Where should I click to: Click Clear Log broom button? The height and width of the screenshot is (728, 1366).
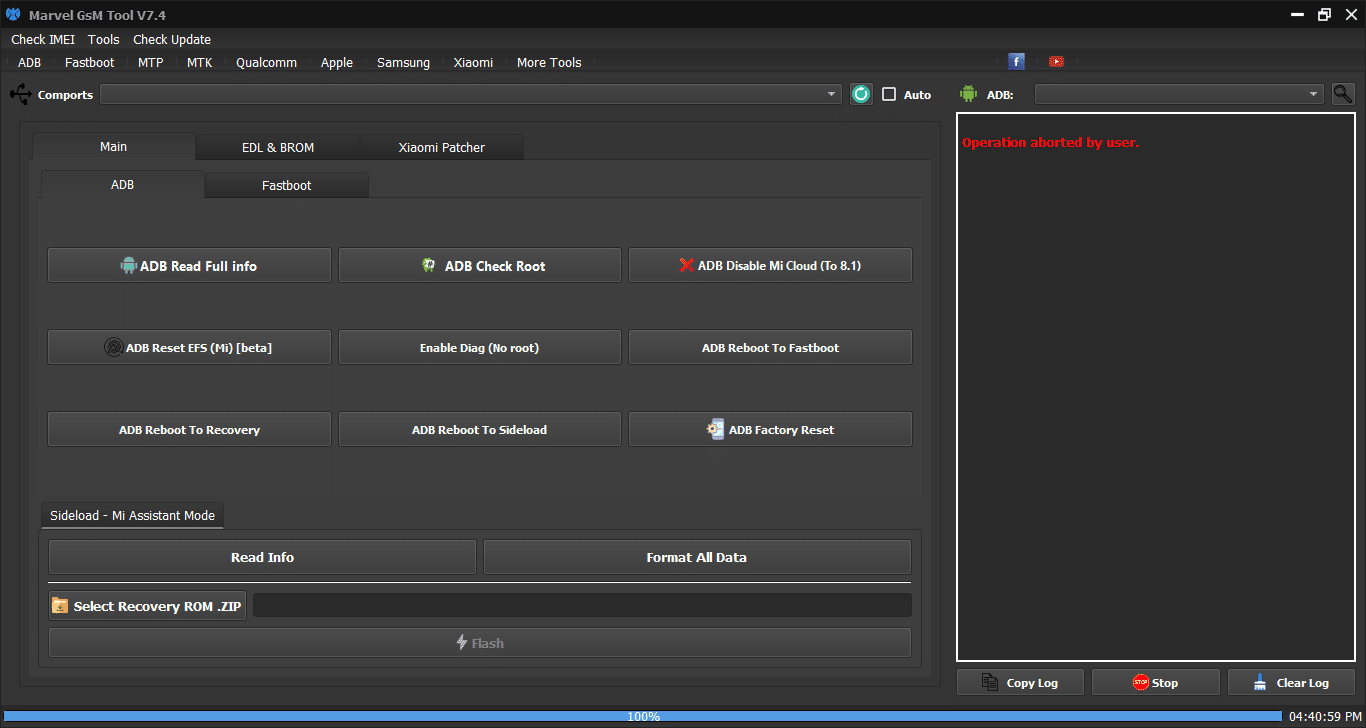click(x=1291, y=683)
